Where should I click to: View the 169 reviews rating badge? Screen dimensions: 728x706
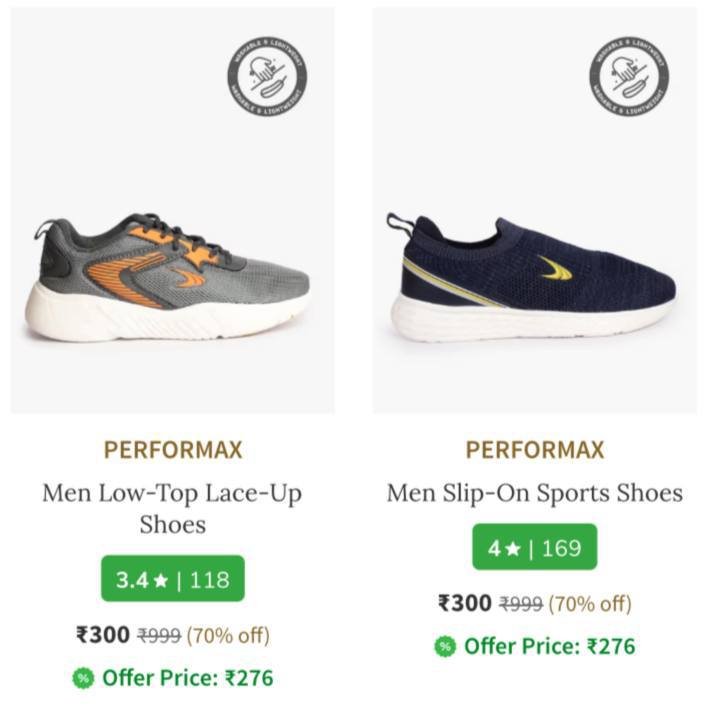(535, 547)
